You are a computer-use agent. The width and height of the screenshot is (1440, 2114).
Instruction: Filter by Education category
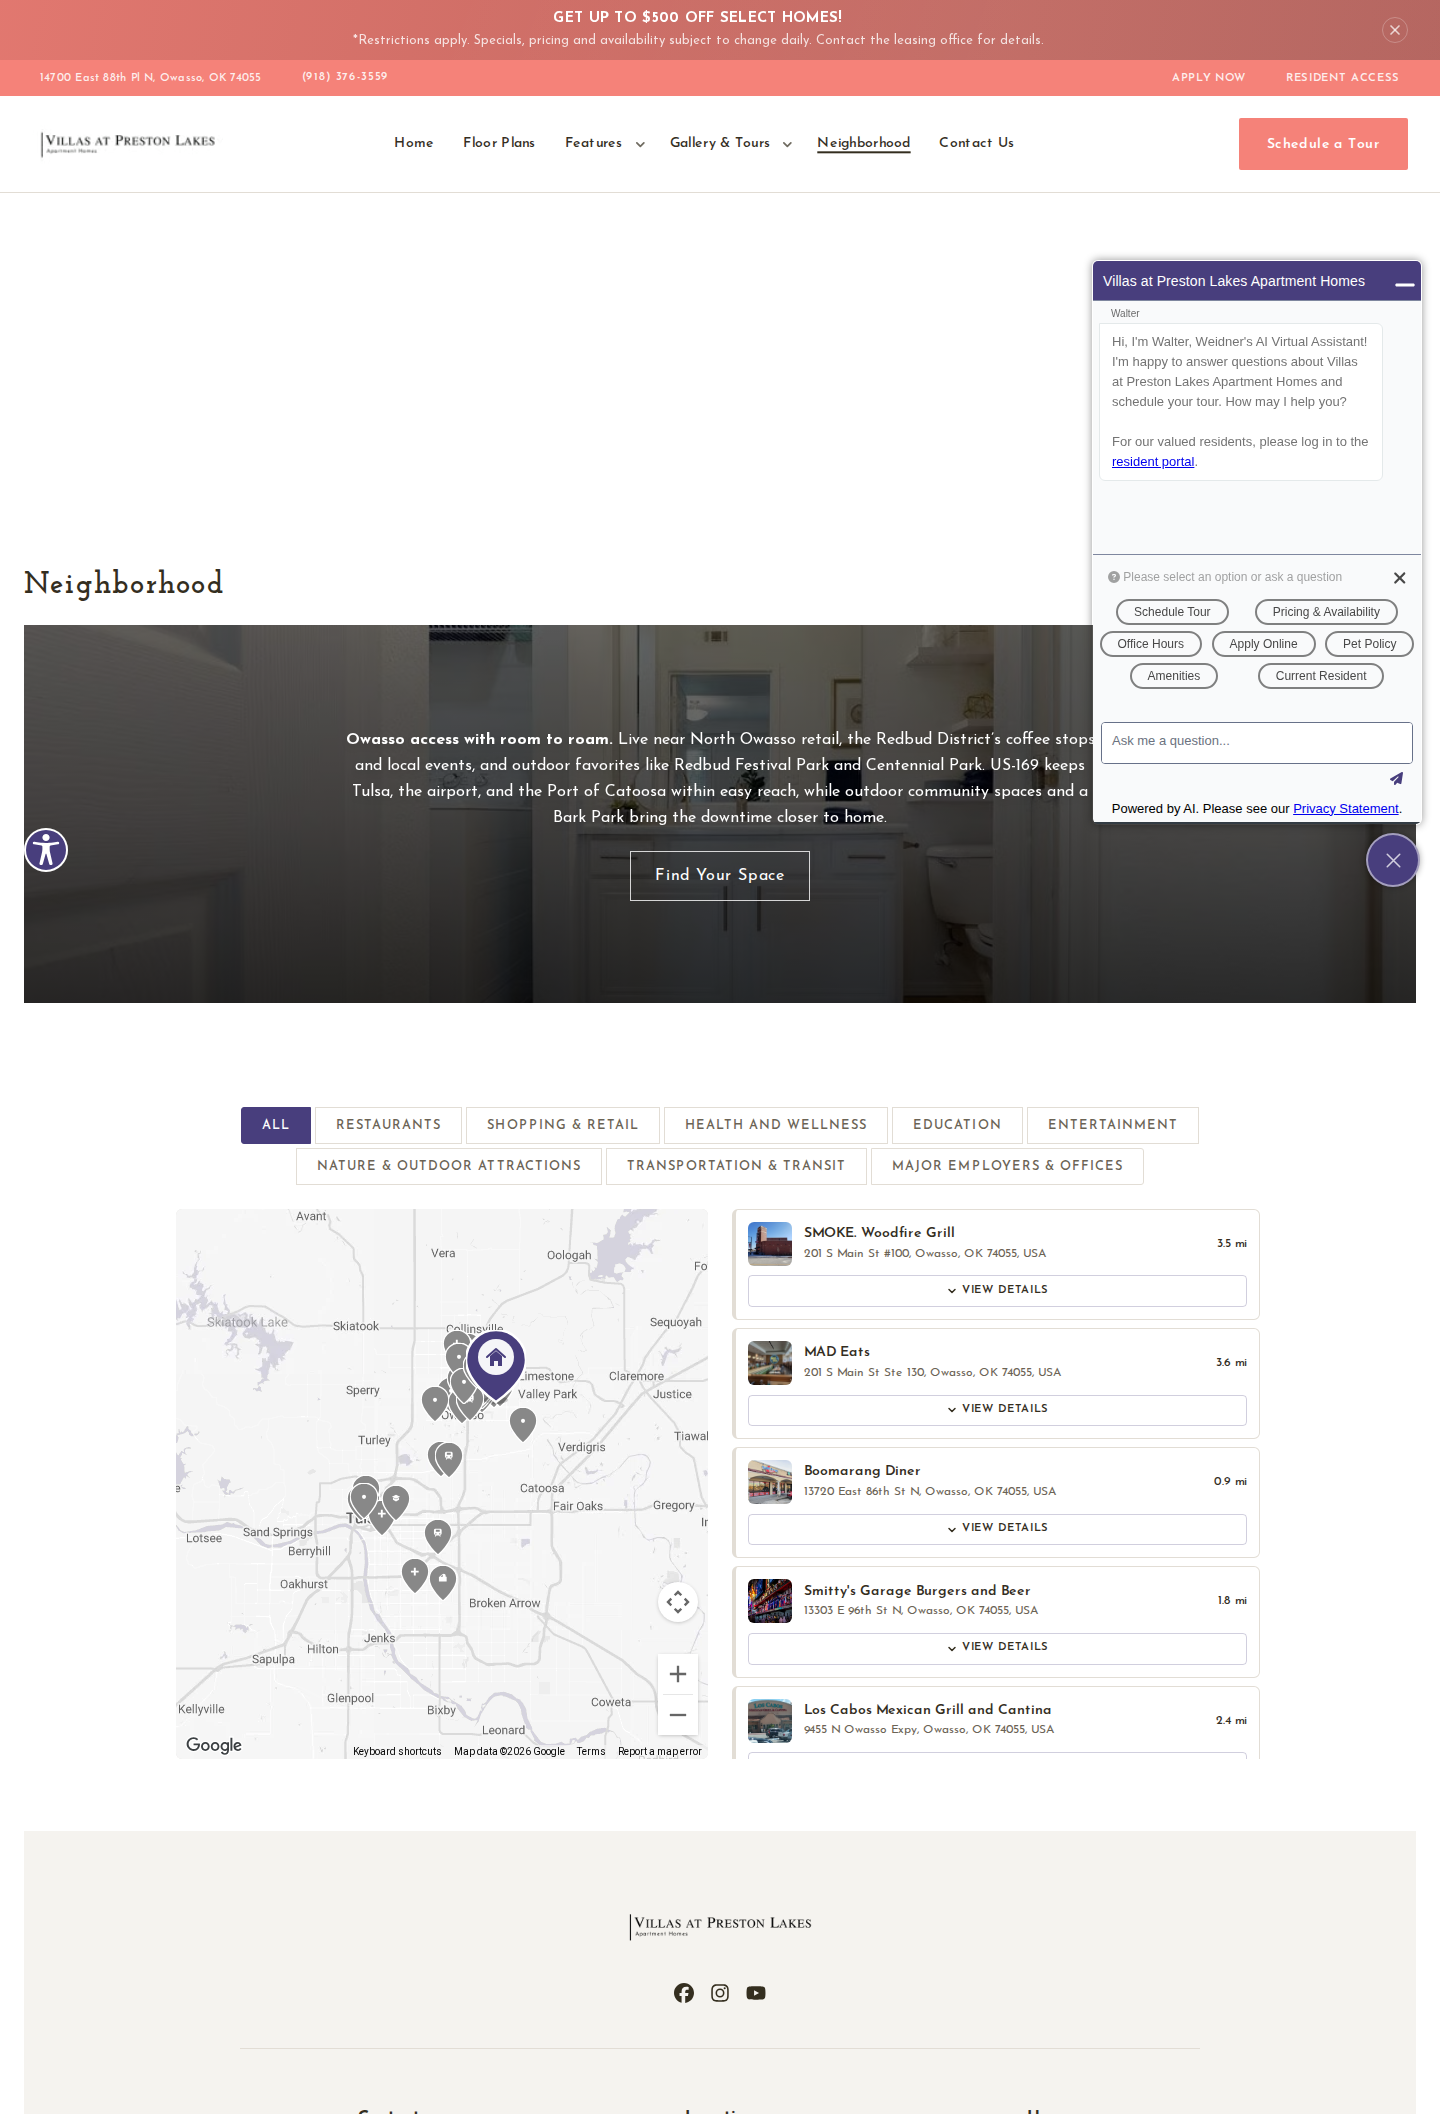(957, 1125)
